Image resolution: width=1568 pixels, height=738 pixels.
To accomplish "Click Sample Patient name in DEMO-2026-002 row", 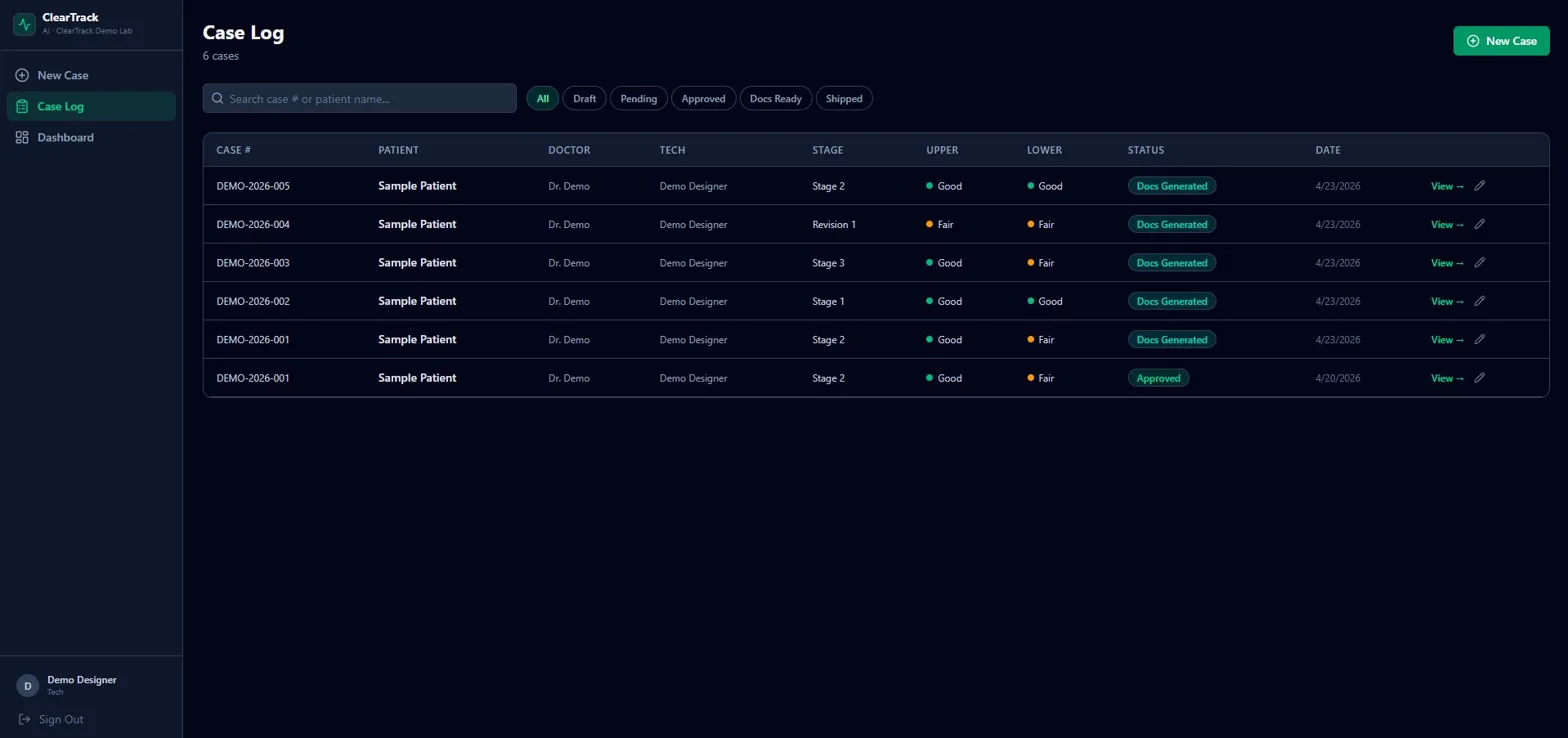I will click(x=417, y=301).
